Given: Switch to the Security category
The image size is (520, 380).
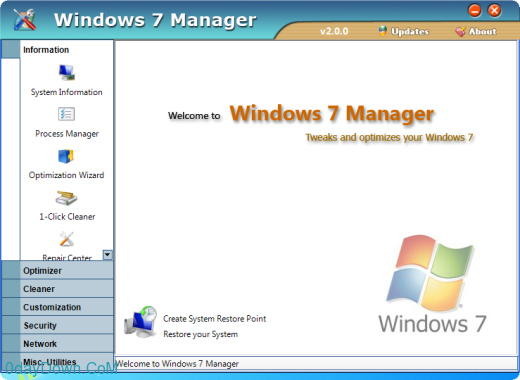Looking at the screenshot, I should [57, 325].
